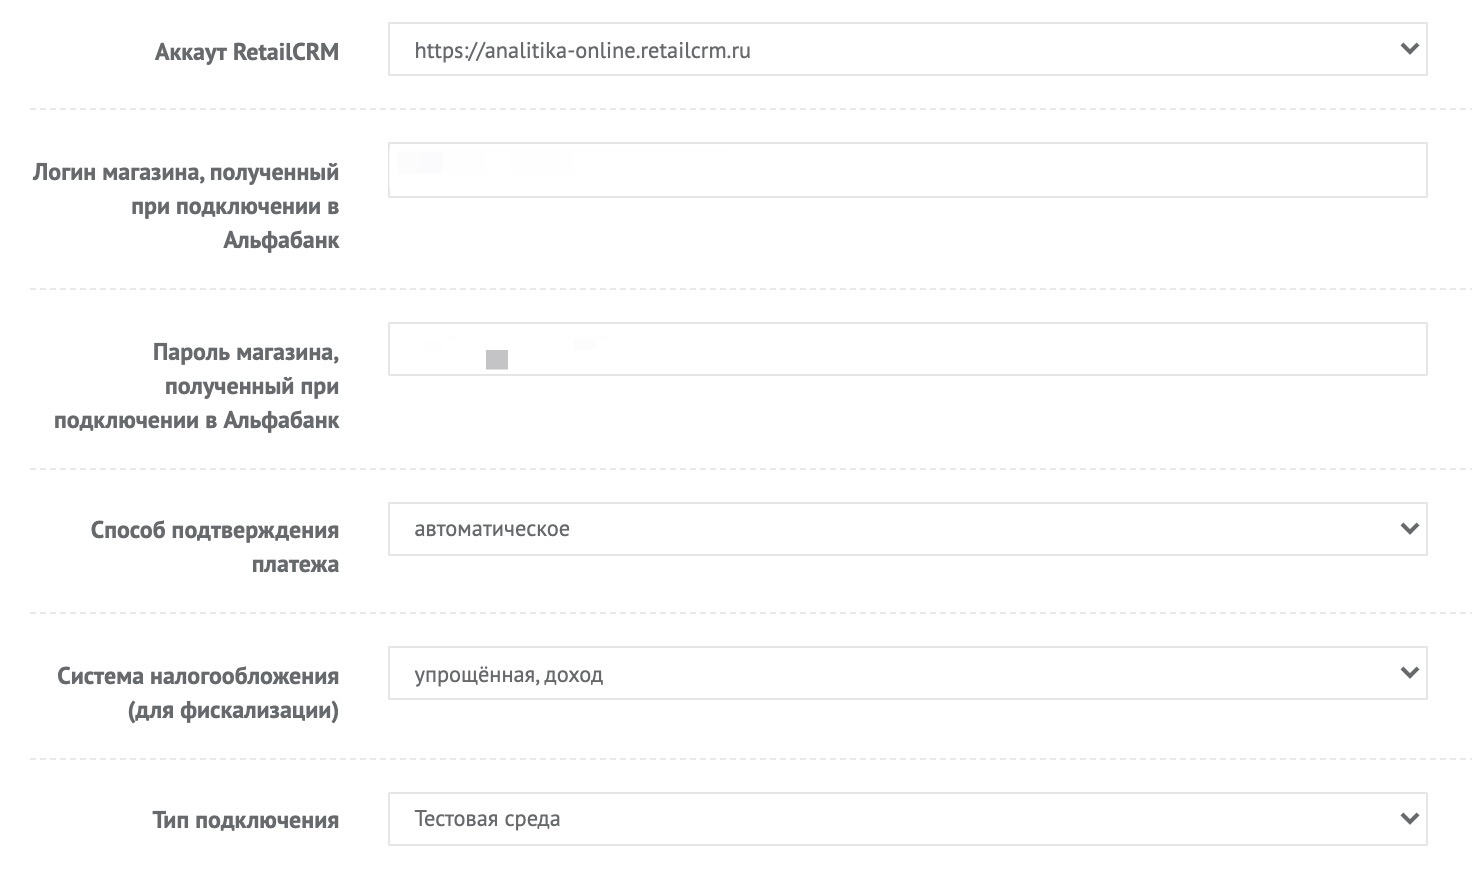Screen dimensions: 1472x874
Task: Click the Аккаут RetailCRM label
Action: pyautogui.click(x=247, y=52)
